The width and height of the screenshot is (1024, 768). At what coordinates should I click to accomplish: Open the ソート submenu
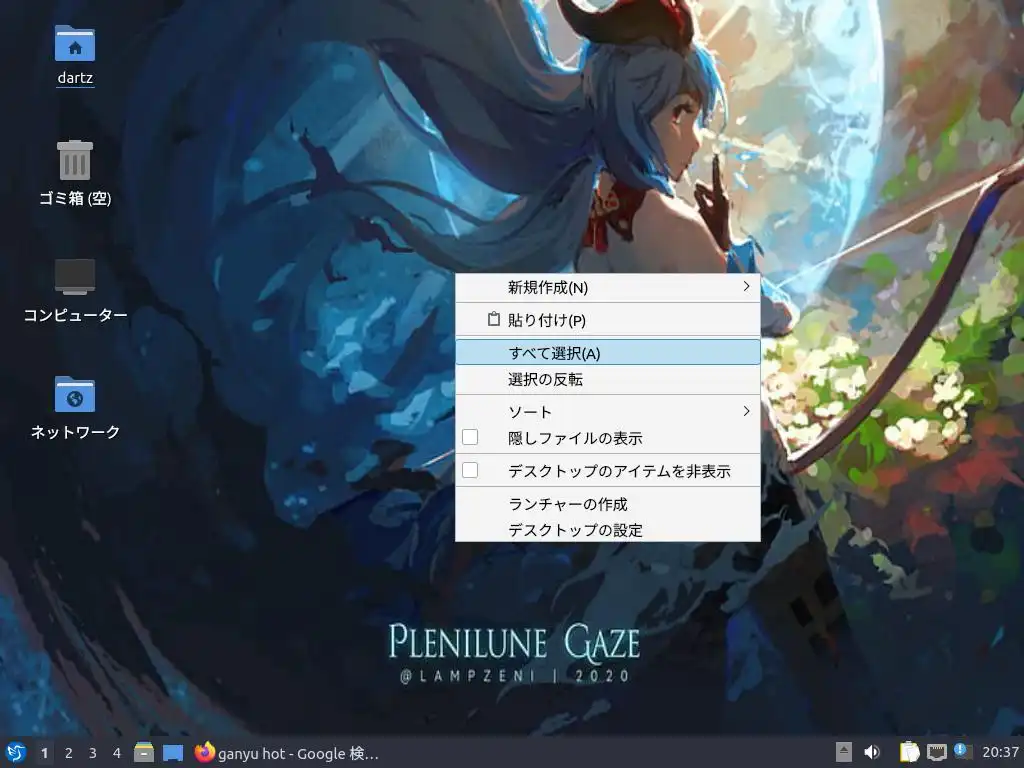tap(607, 411)
